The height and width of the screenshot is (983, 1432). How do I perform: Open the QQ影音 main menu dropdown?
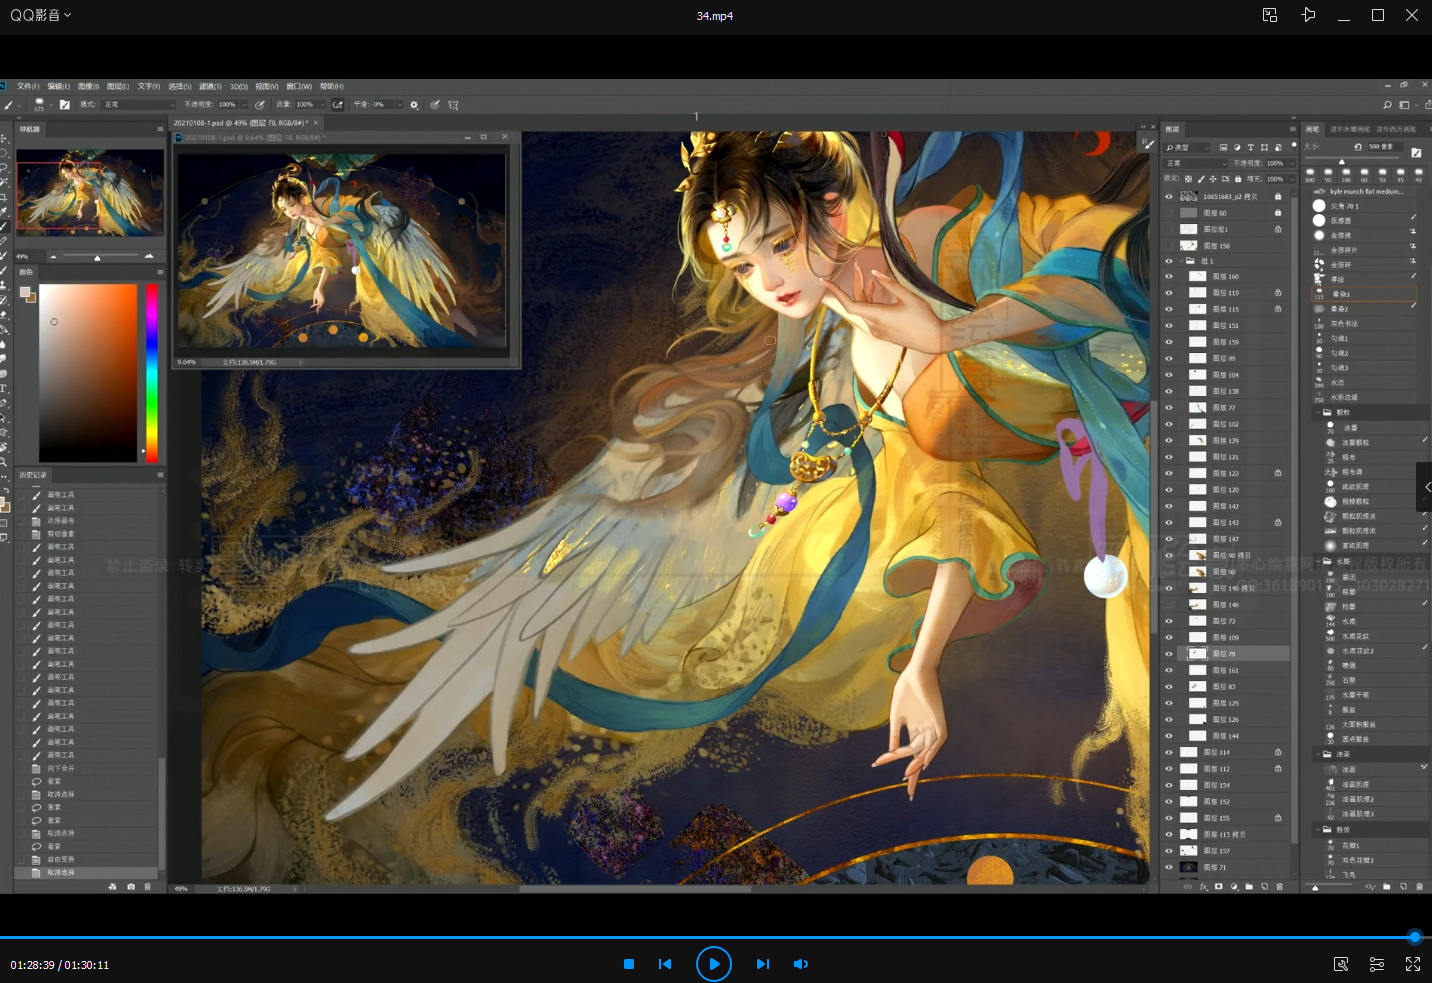click(41, 15)
